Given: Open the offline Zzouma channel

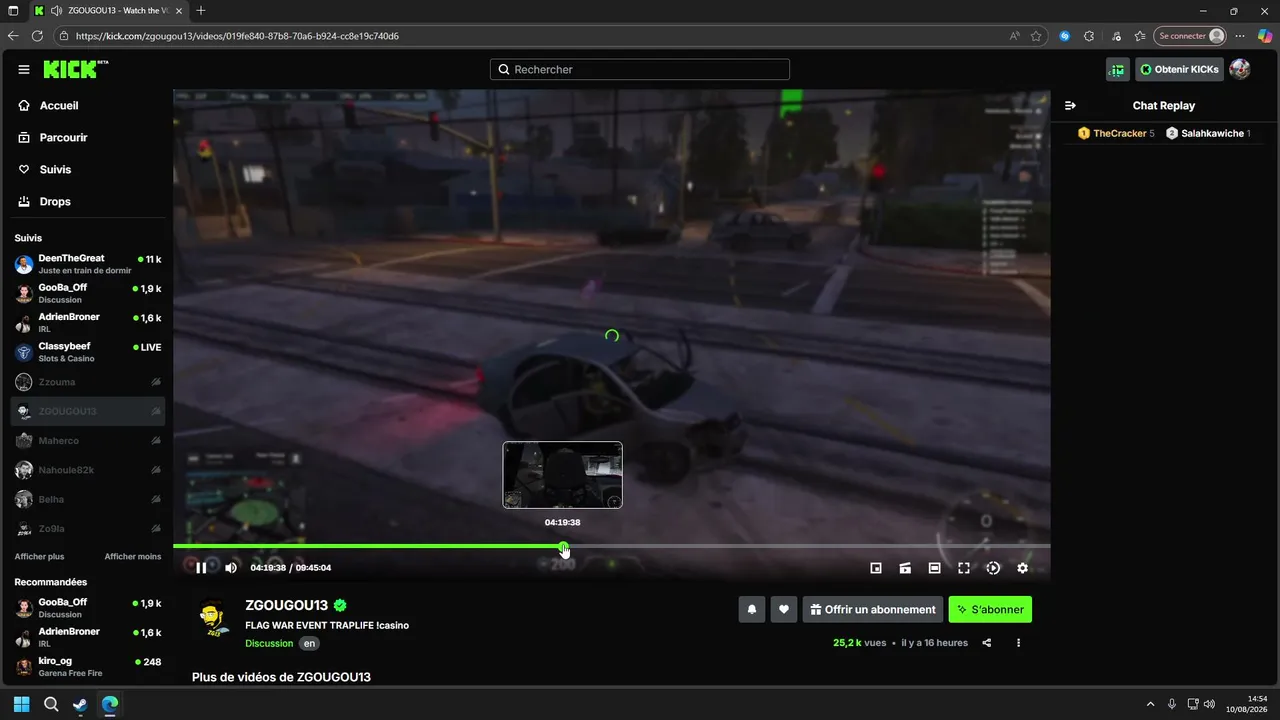Looking at the screenshot, I should [88, 382].
